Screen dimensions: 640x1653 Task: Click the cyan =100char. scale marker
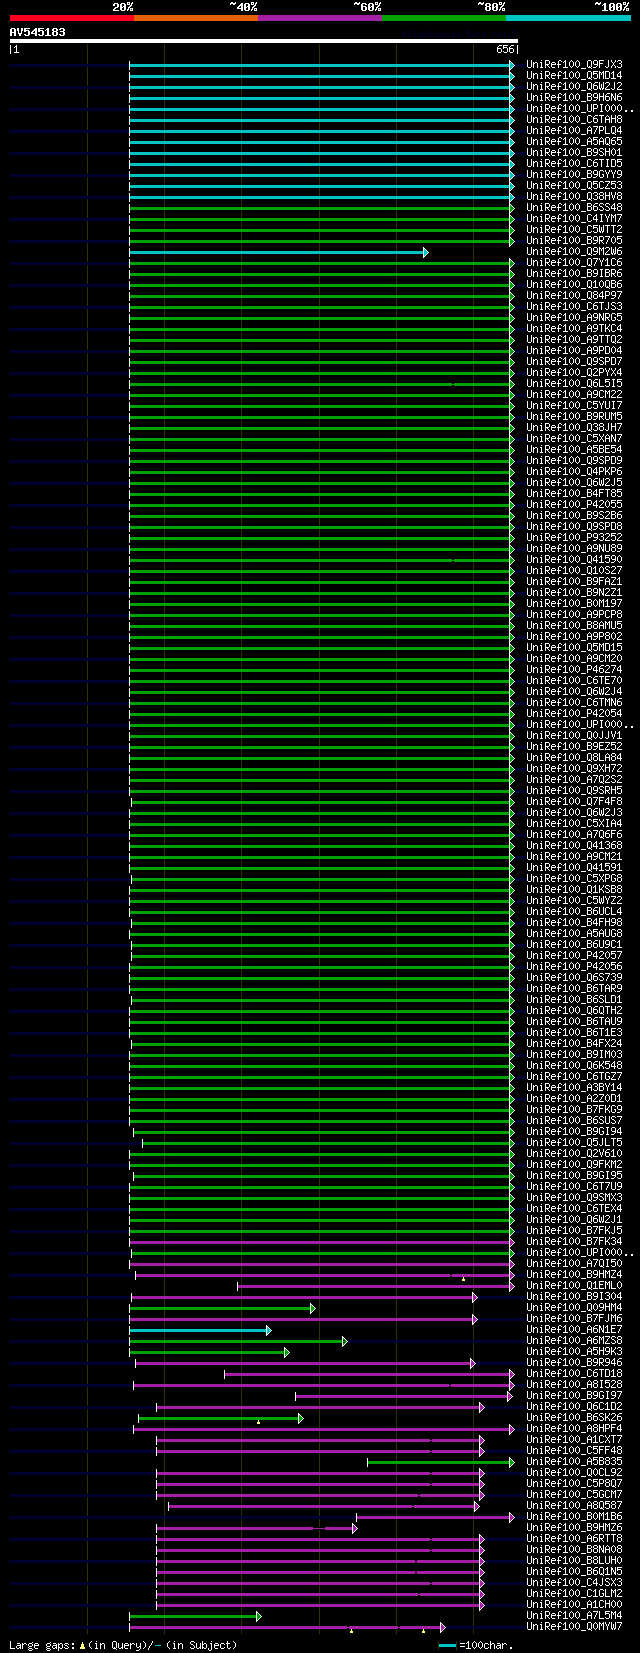pyautogui.click(x=447, y=1645)
